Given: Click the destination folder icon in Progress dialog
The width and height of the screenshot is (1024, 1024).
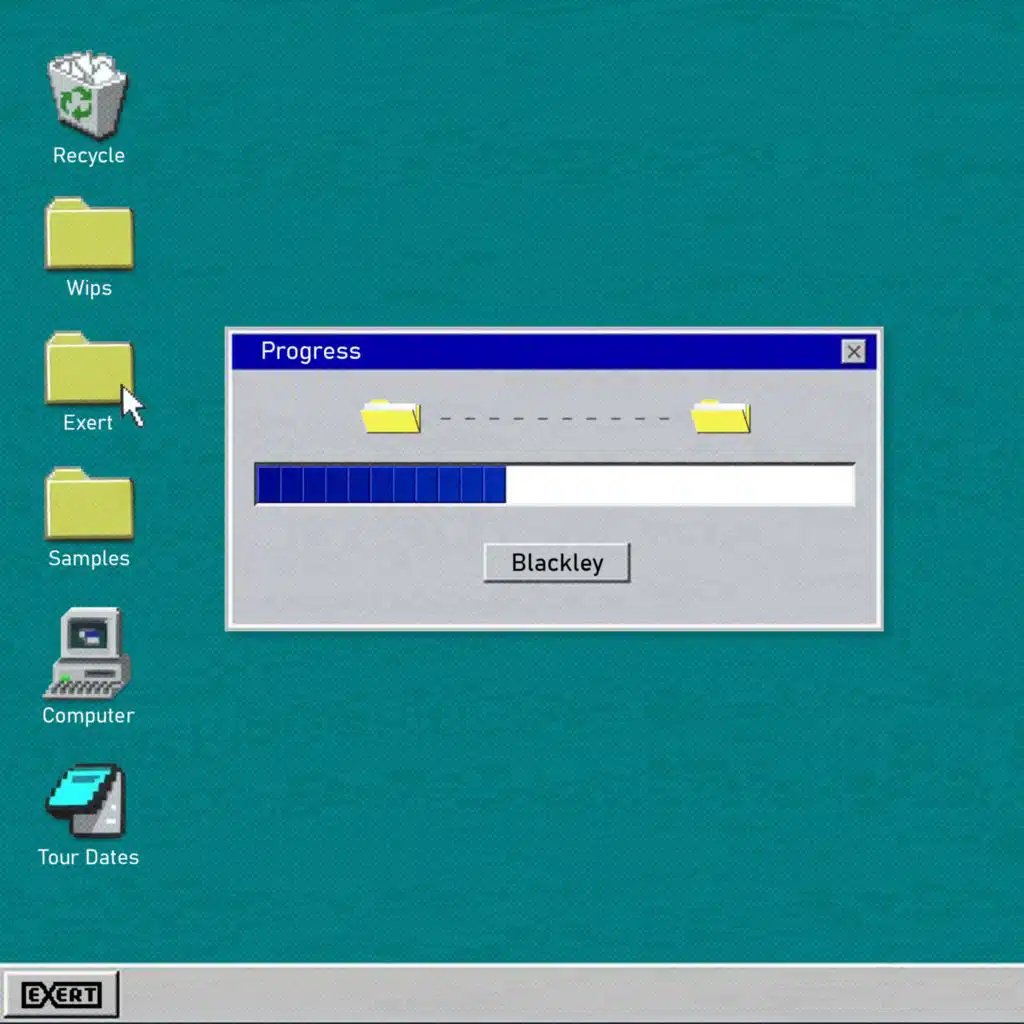Looking at the screenshot, I should 721,416.
